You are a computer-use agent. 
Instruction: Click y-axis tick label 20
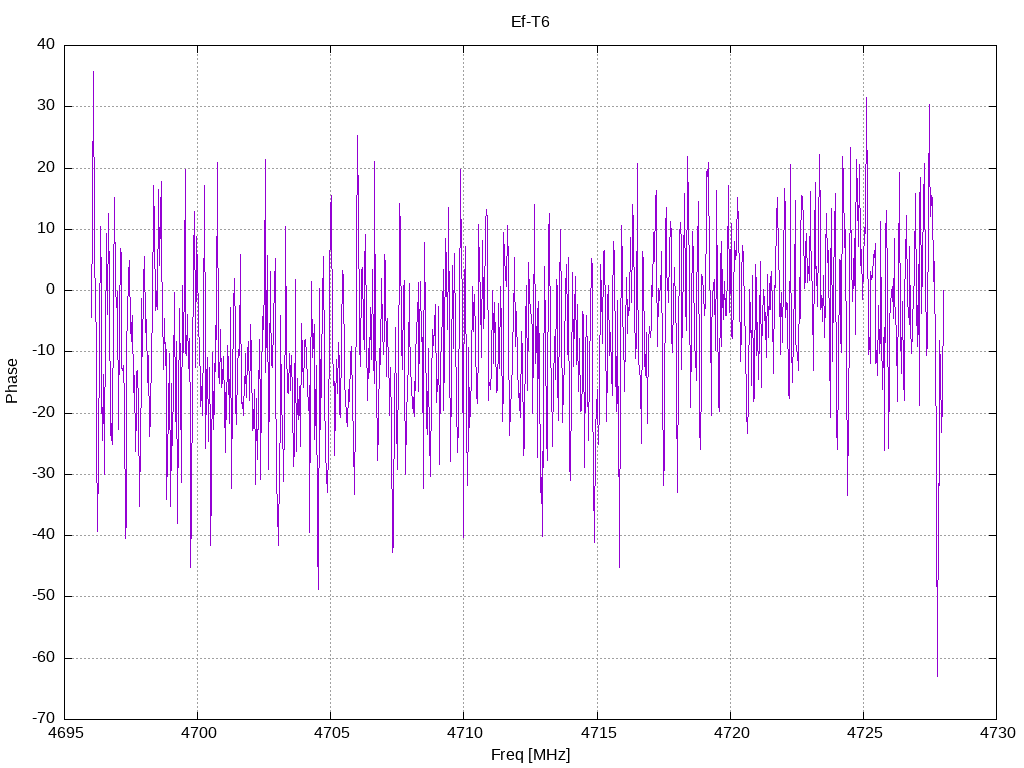tap(46, 167)
